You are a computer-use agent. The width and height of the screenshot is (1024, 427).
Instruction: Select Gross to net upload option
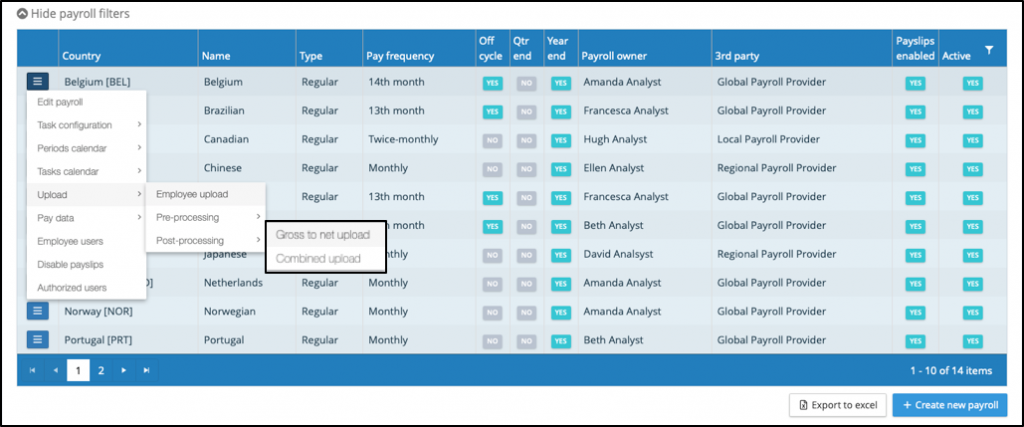[323, 235]
